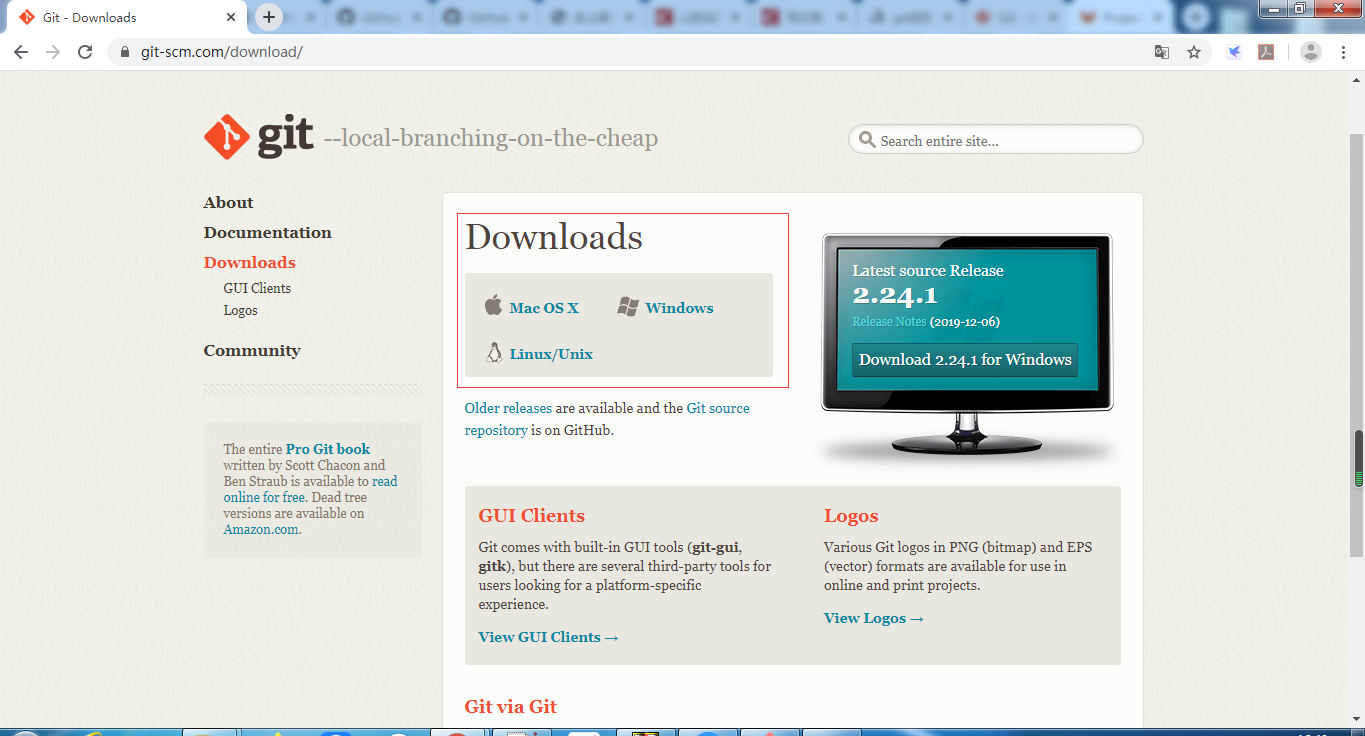This screenshot has height=736, width=1365.
Task: Click the red GUI Clients section heading
Action: pos(532,516)
